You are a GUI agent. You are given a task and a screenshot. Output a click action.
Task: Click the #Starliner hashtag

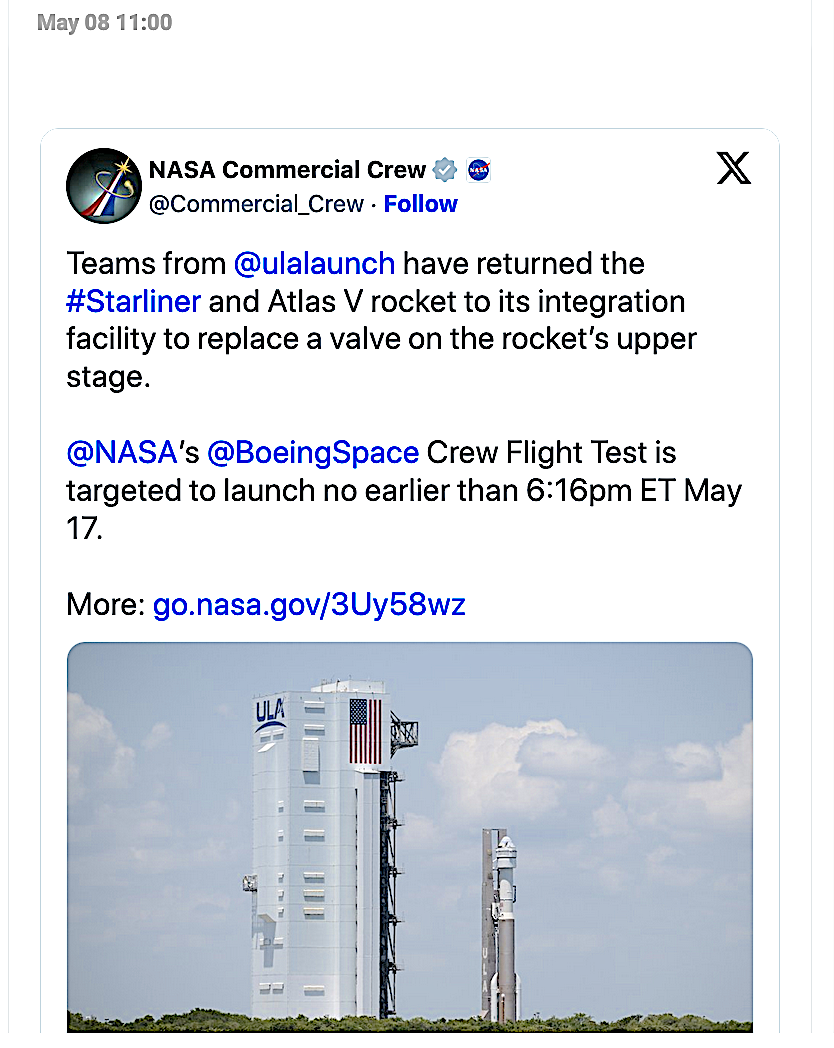[x=133, y=301]
